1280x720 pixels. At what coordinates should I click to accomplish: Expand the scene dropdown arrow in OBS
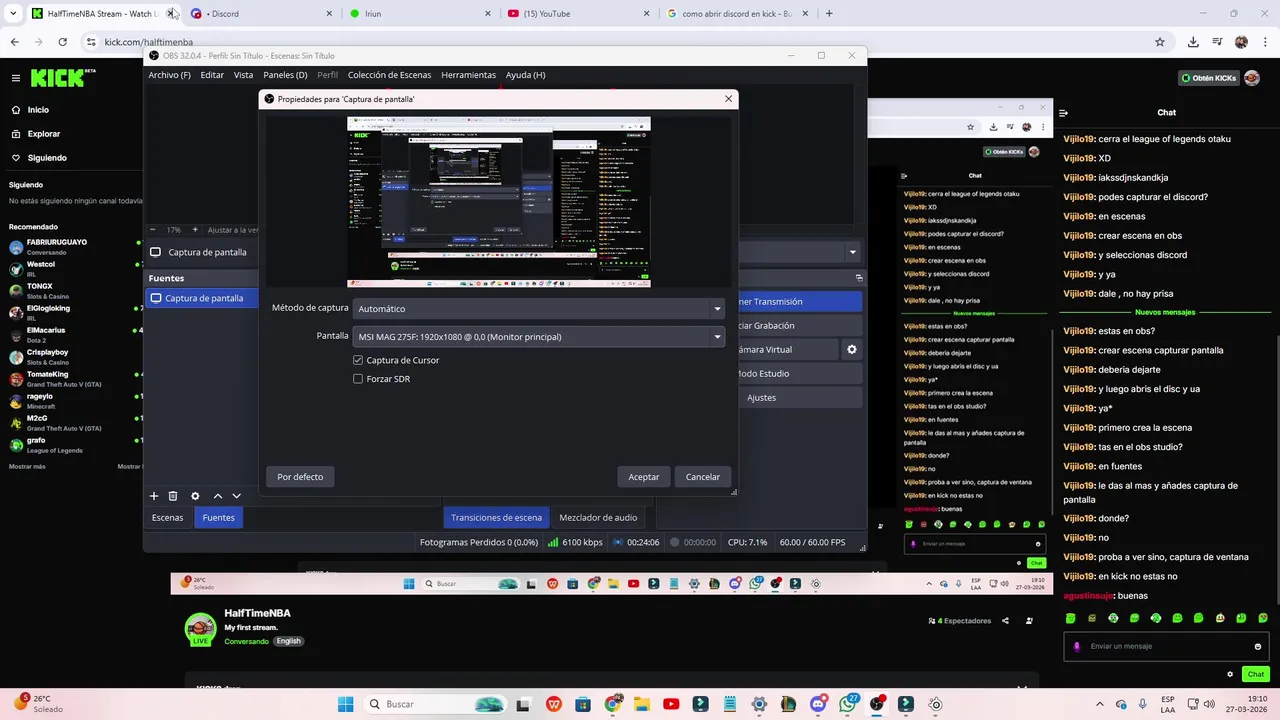tap(852, 252)
